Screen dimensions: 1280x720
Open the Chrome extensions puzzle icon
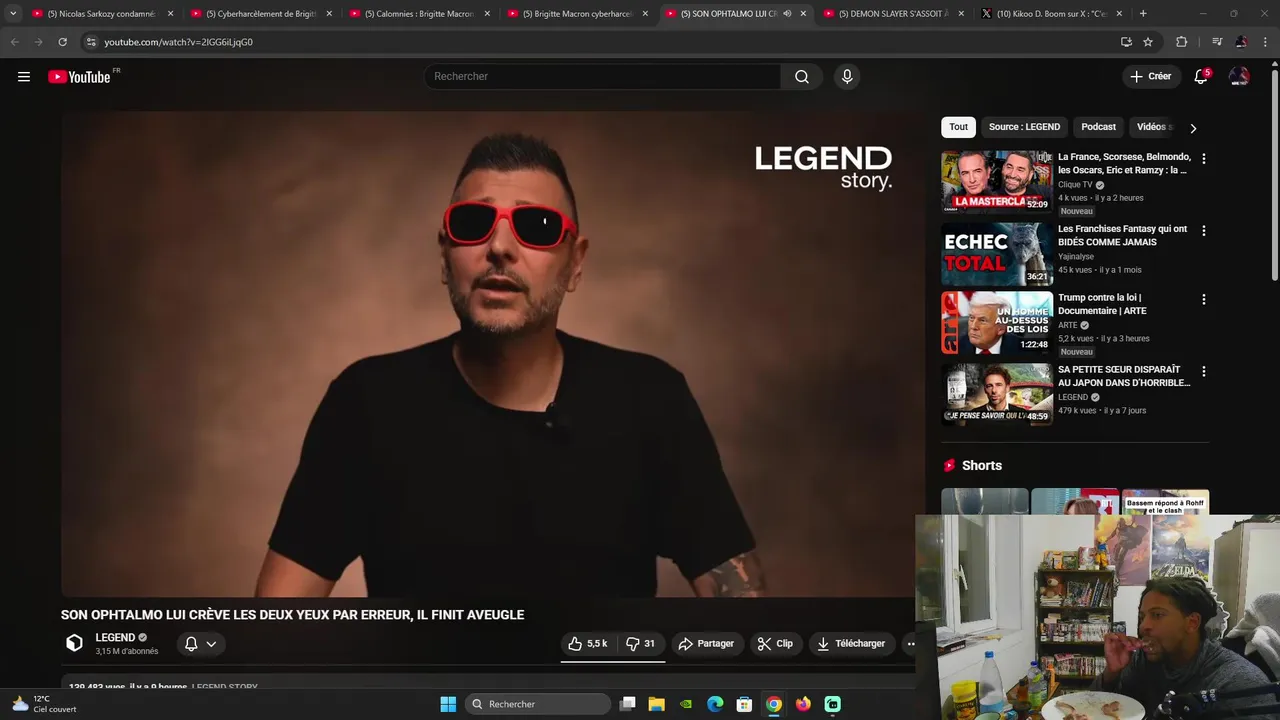tap(1182, 42)
